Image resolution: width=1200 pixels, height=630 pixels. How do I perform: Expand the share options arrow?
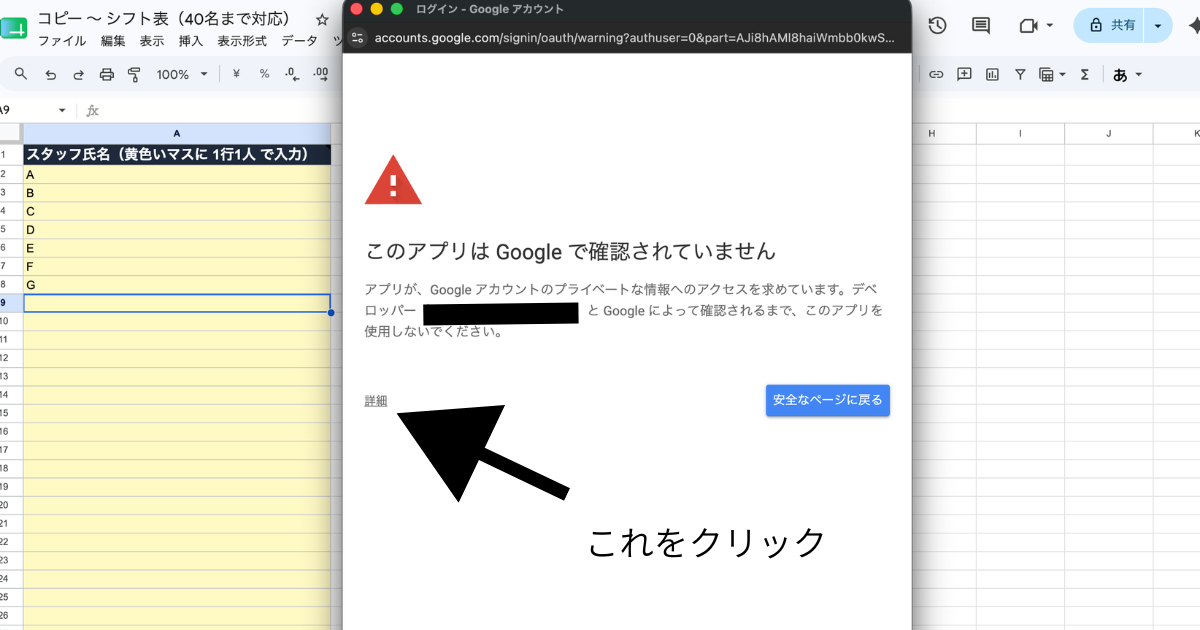pyautogui.click(x=1159, y=26)
